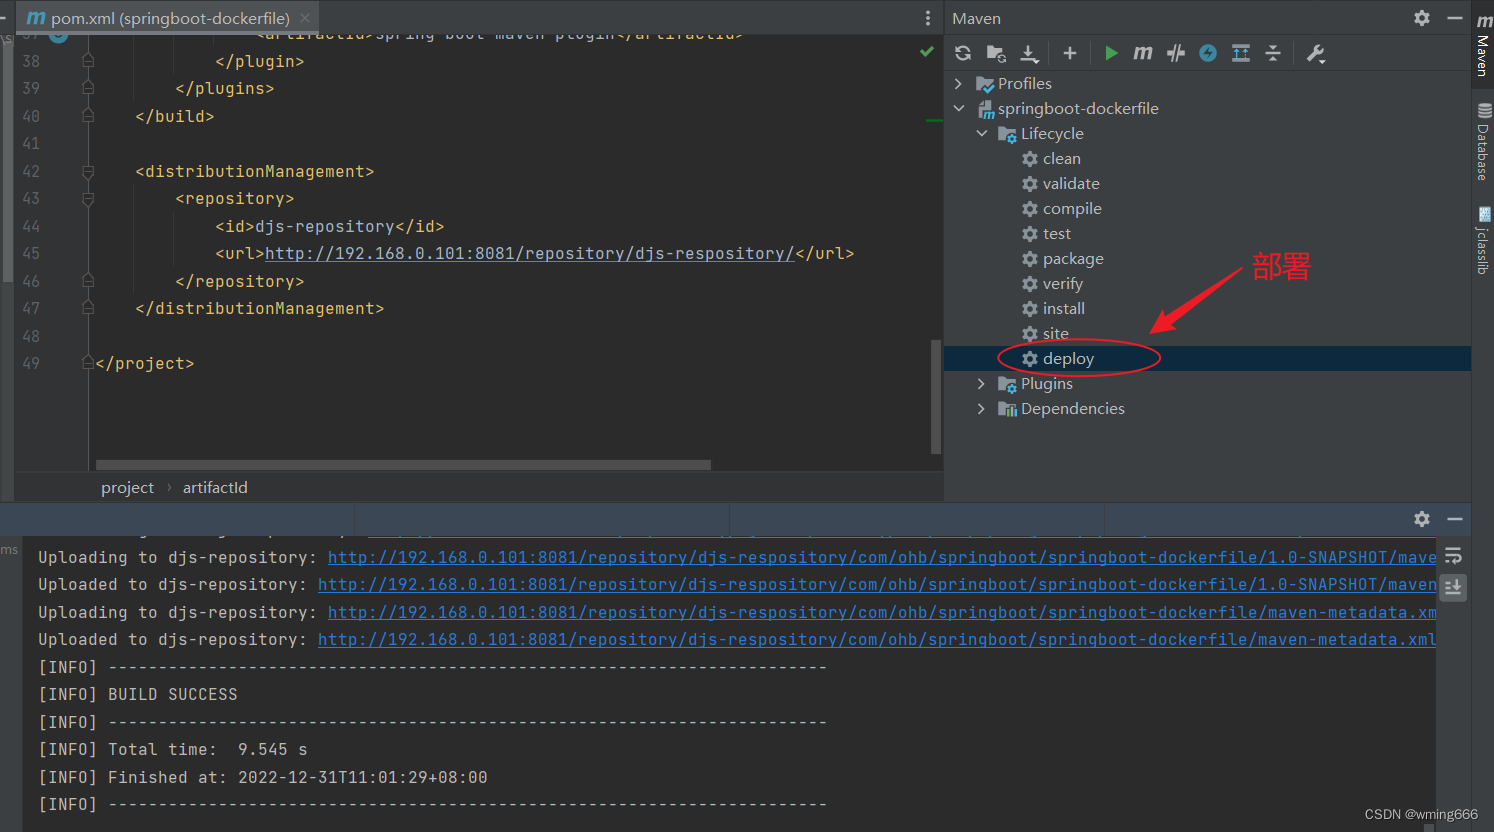Open editor tabs more-options menu
Viewport: 1494px width, 832px height.
click(928, 18)
